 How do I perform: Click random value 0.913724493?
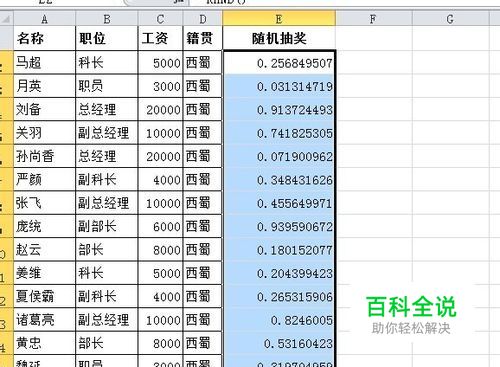[279, 109]
